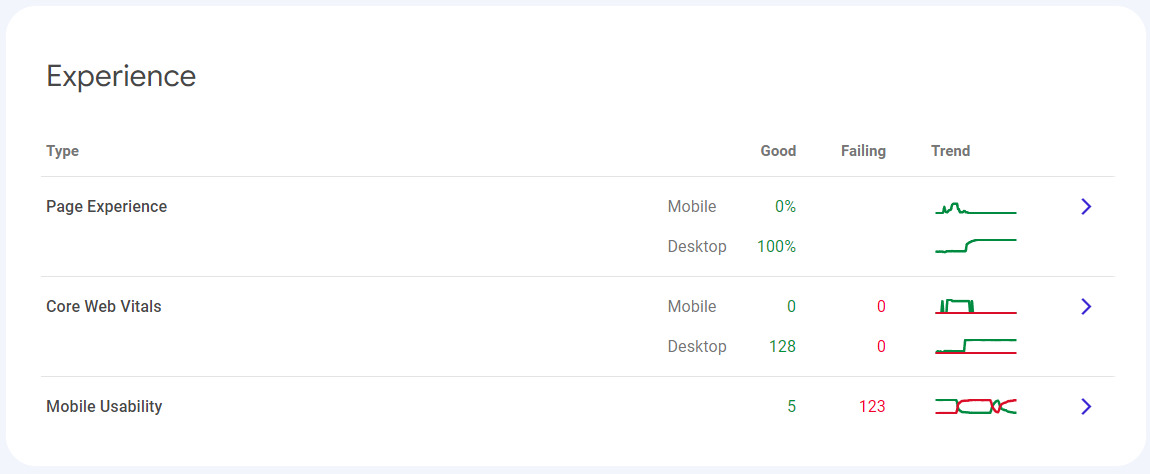Image resolution: width=1150 pixels, height=474 pixels.
Task: Click the 100% Desktop Page Experience value
Action: 777,247
